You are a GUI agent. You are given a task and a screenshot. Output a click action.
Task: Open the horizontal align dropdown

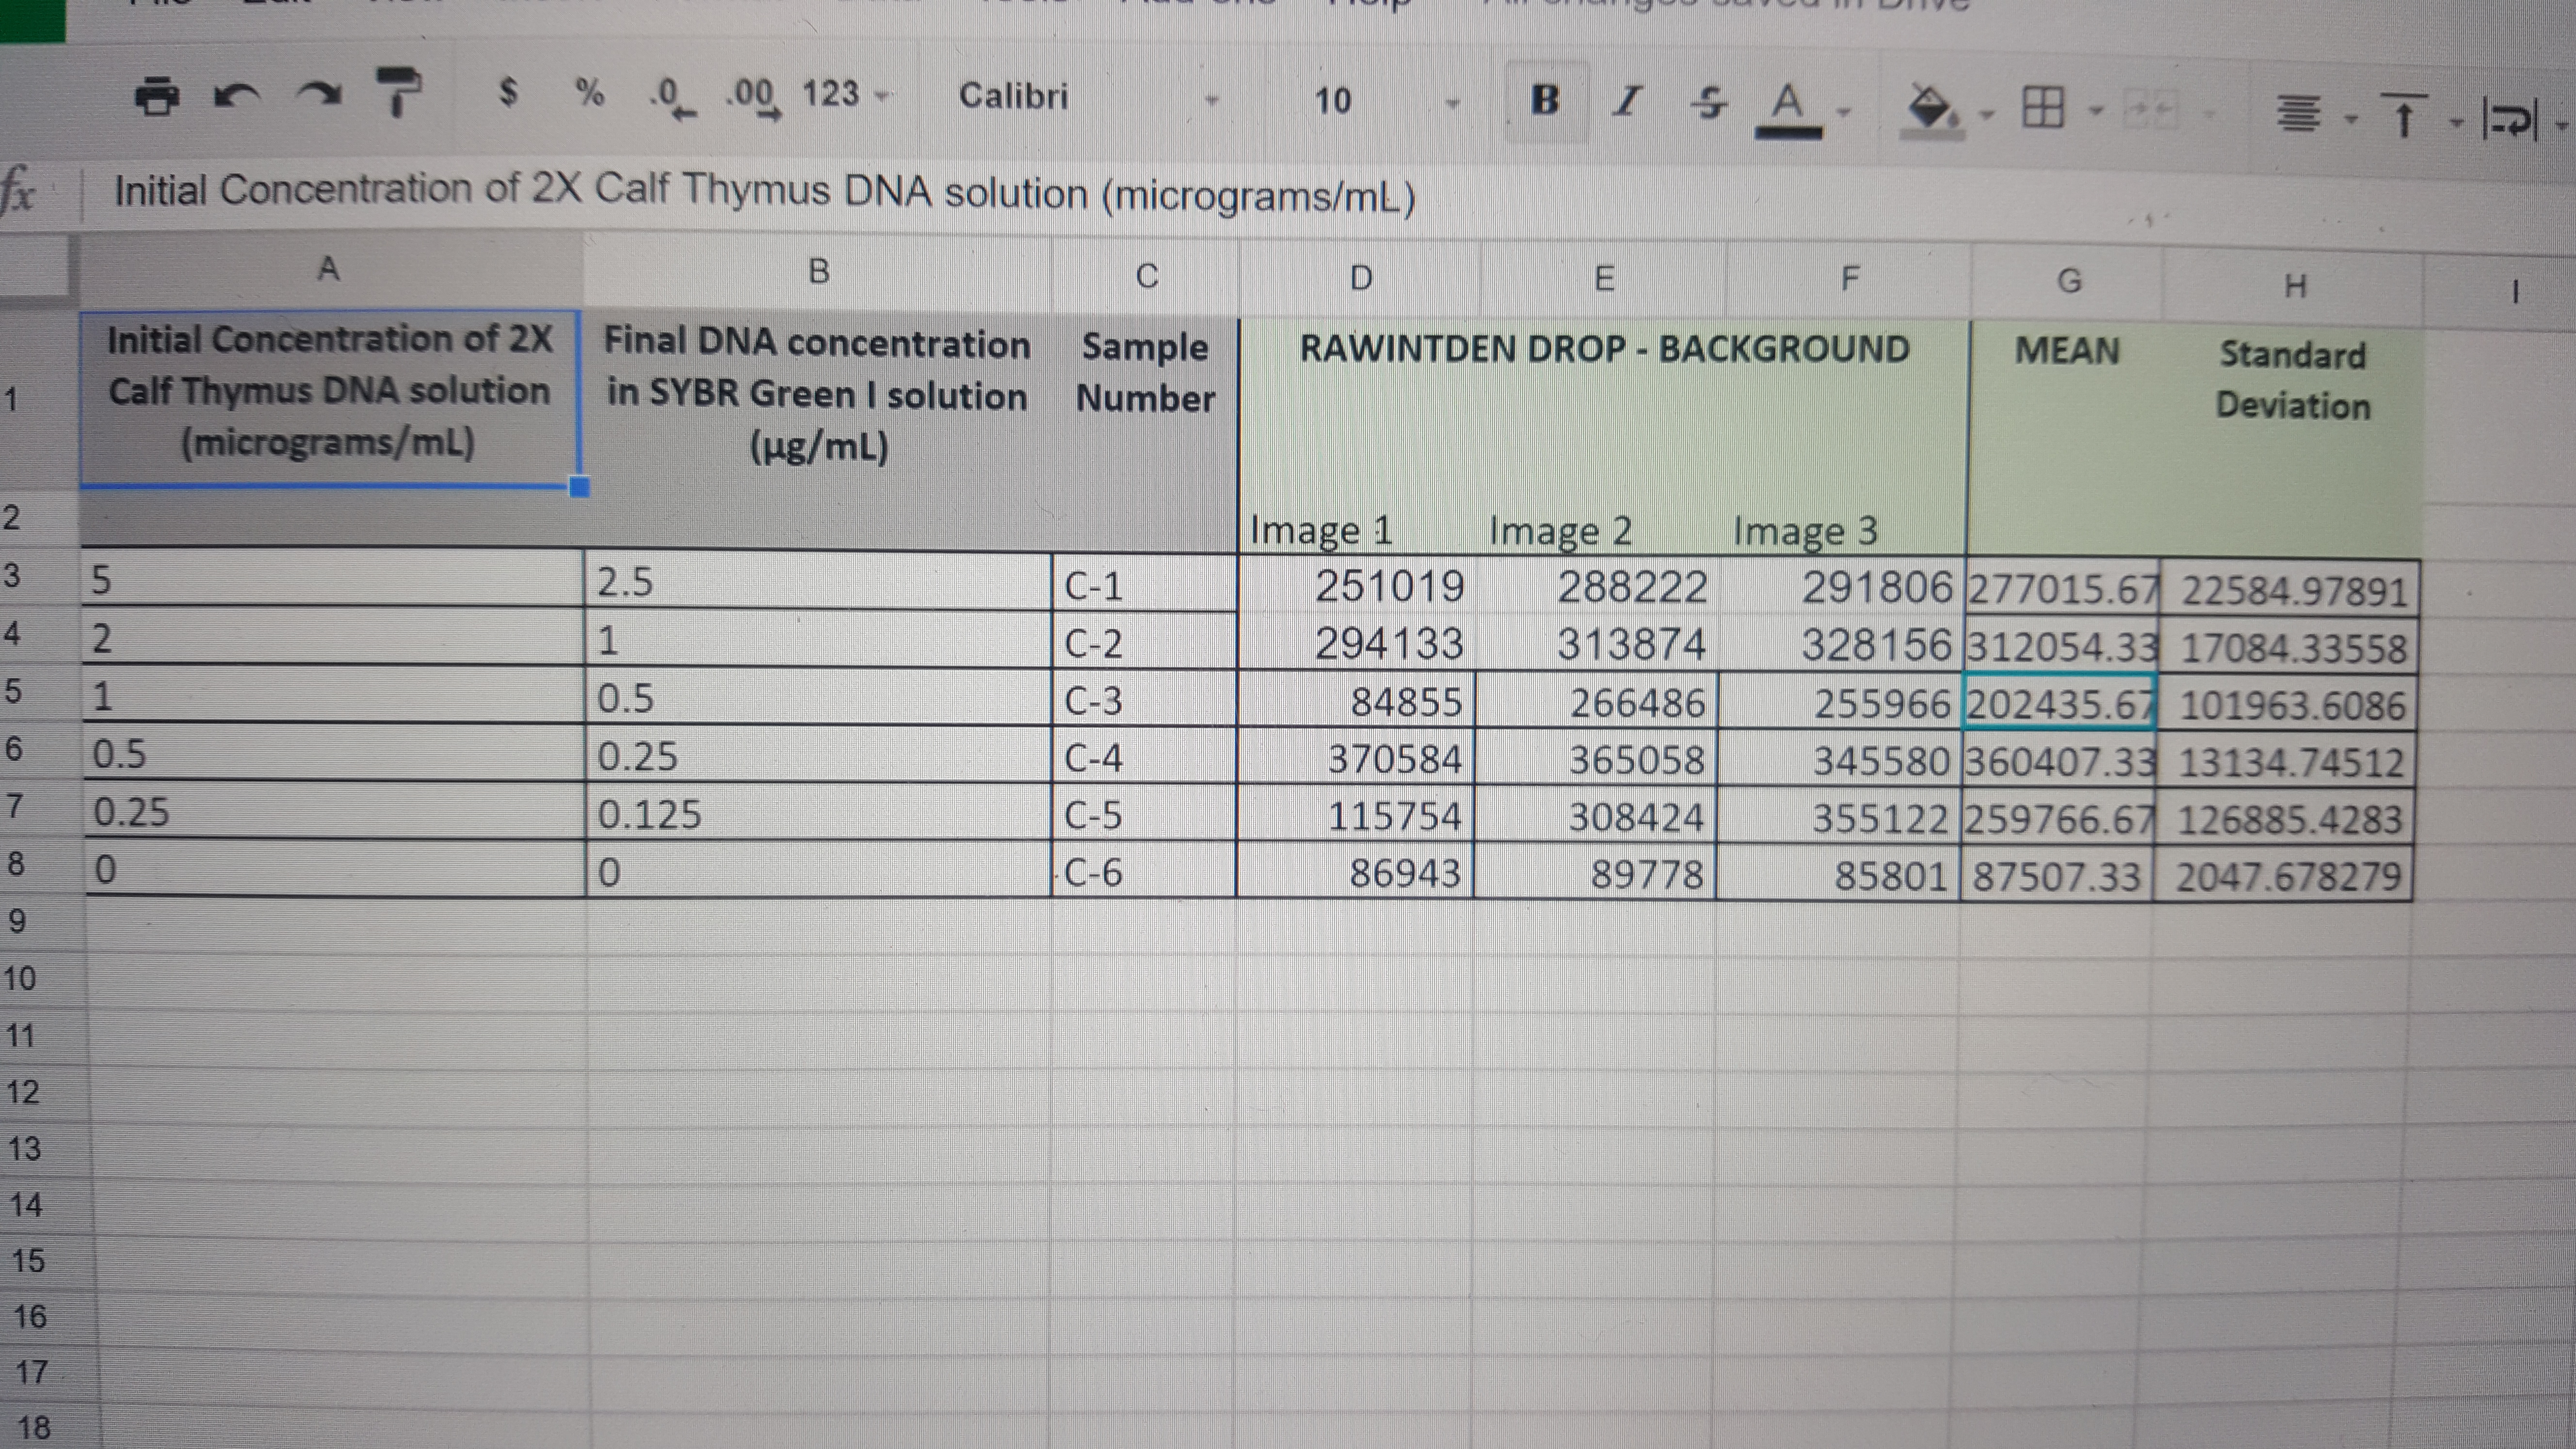[x=2299, y=114]
